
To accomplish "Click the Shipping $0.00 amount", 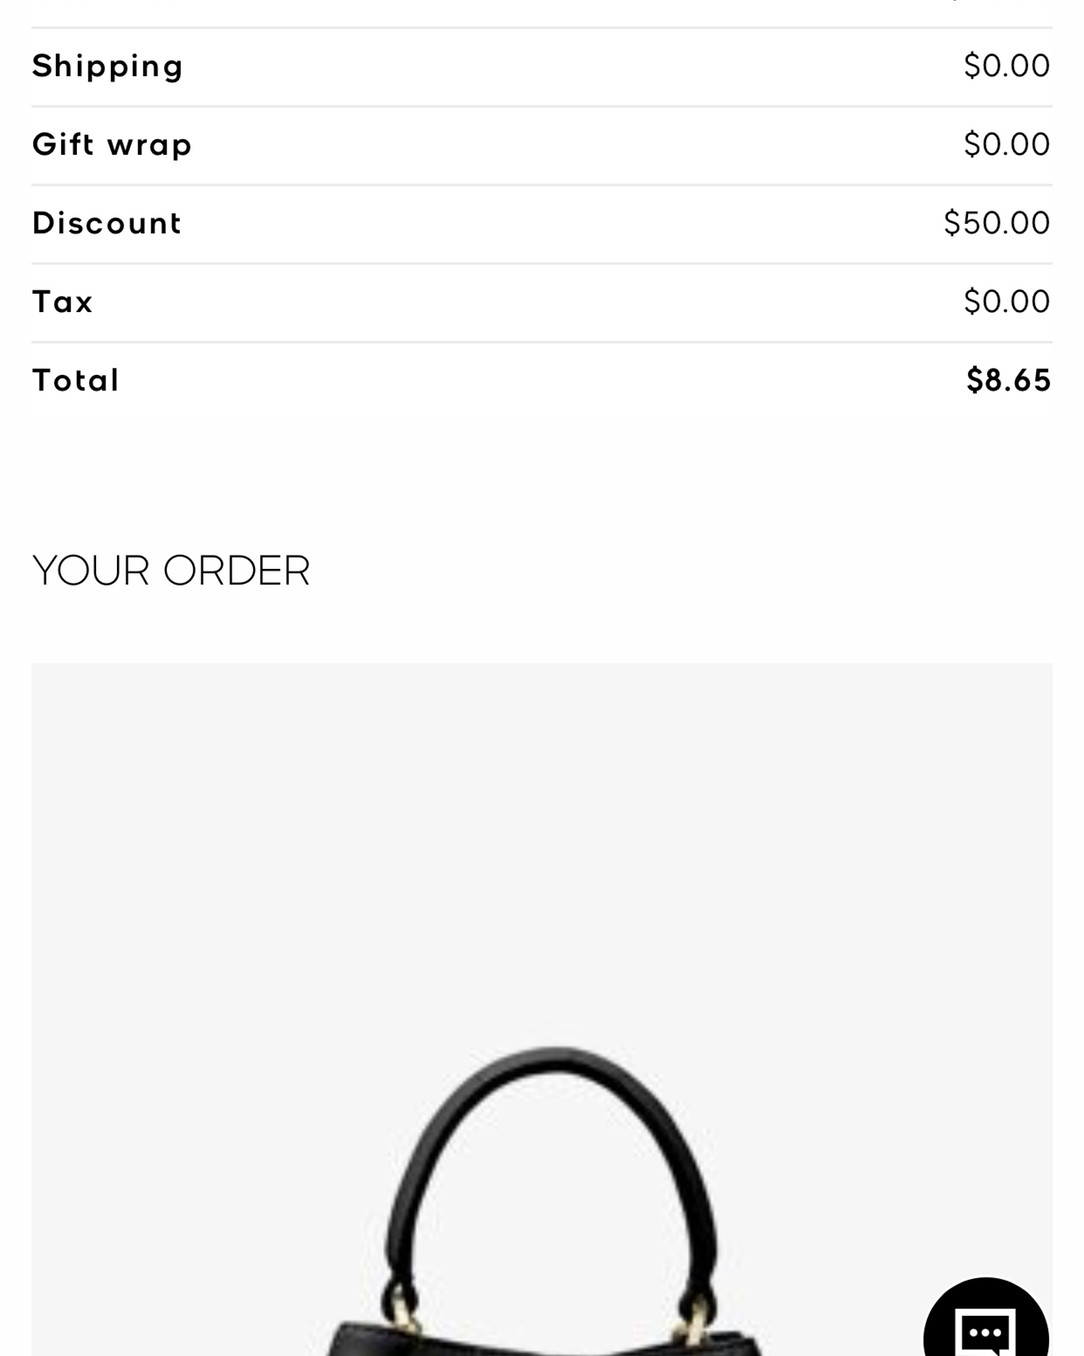I will tap(1006, 66).
